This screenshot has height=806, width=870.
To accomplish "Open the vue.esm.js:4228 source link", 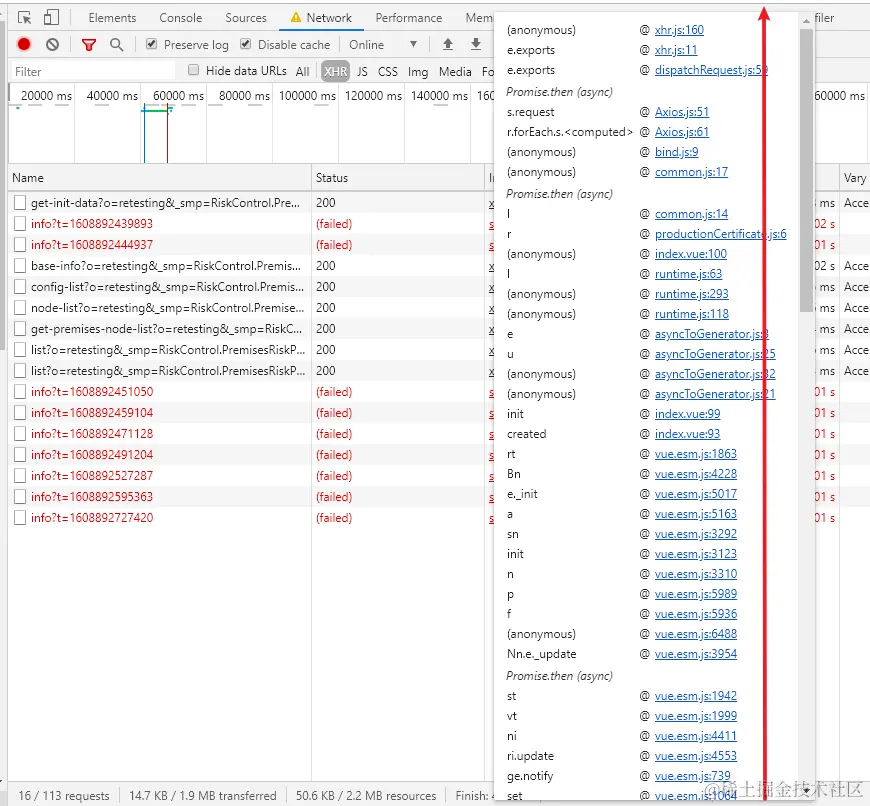I will 696,474.
